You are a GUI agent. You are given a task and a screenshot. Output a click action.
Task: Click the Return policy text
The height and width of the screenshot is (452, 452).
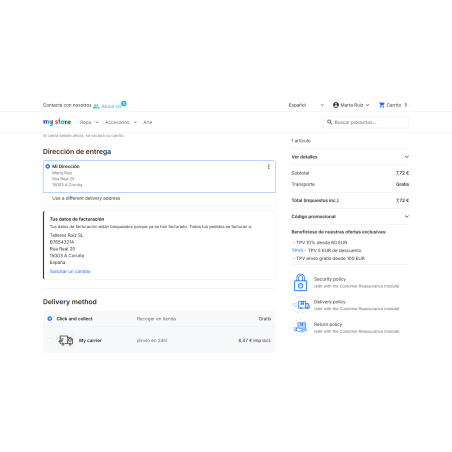pos(328,324)
